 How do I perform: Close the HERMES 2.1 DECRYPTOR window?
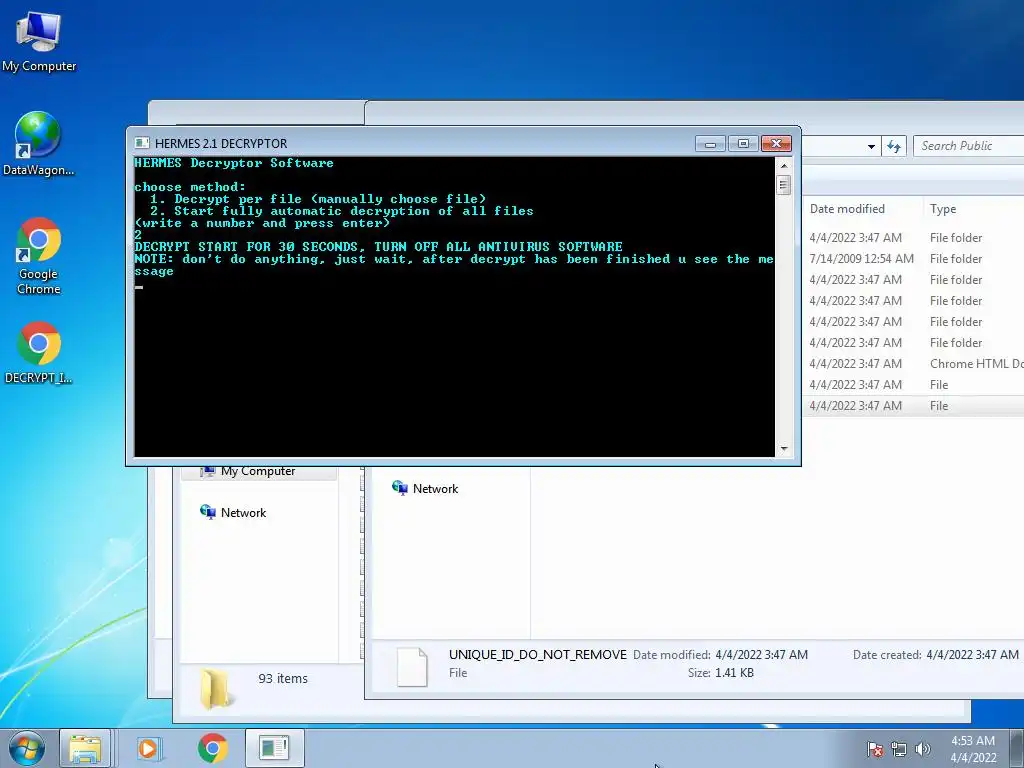coord(776,143)
